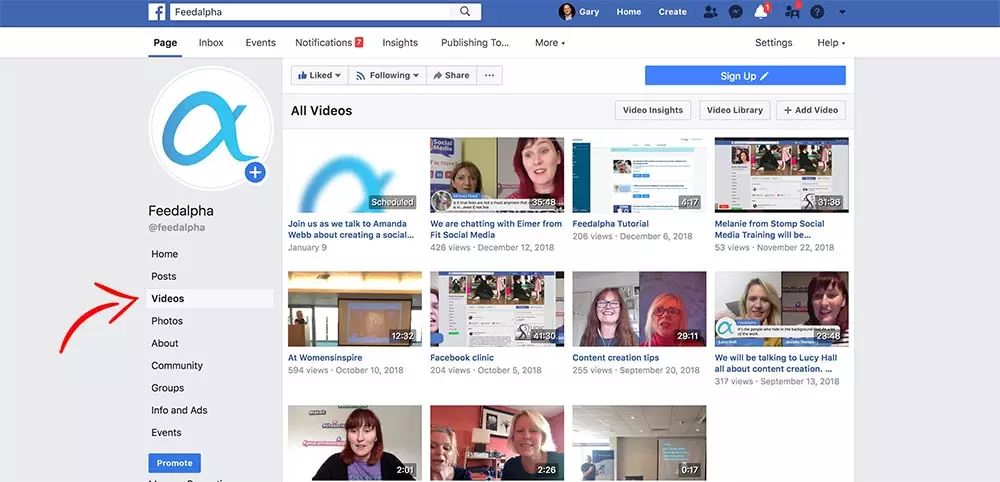Go to Home in top bar
This screenshot has width=1000, height=482.
[x=628, y=11]
